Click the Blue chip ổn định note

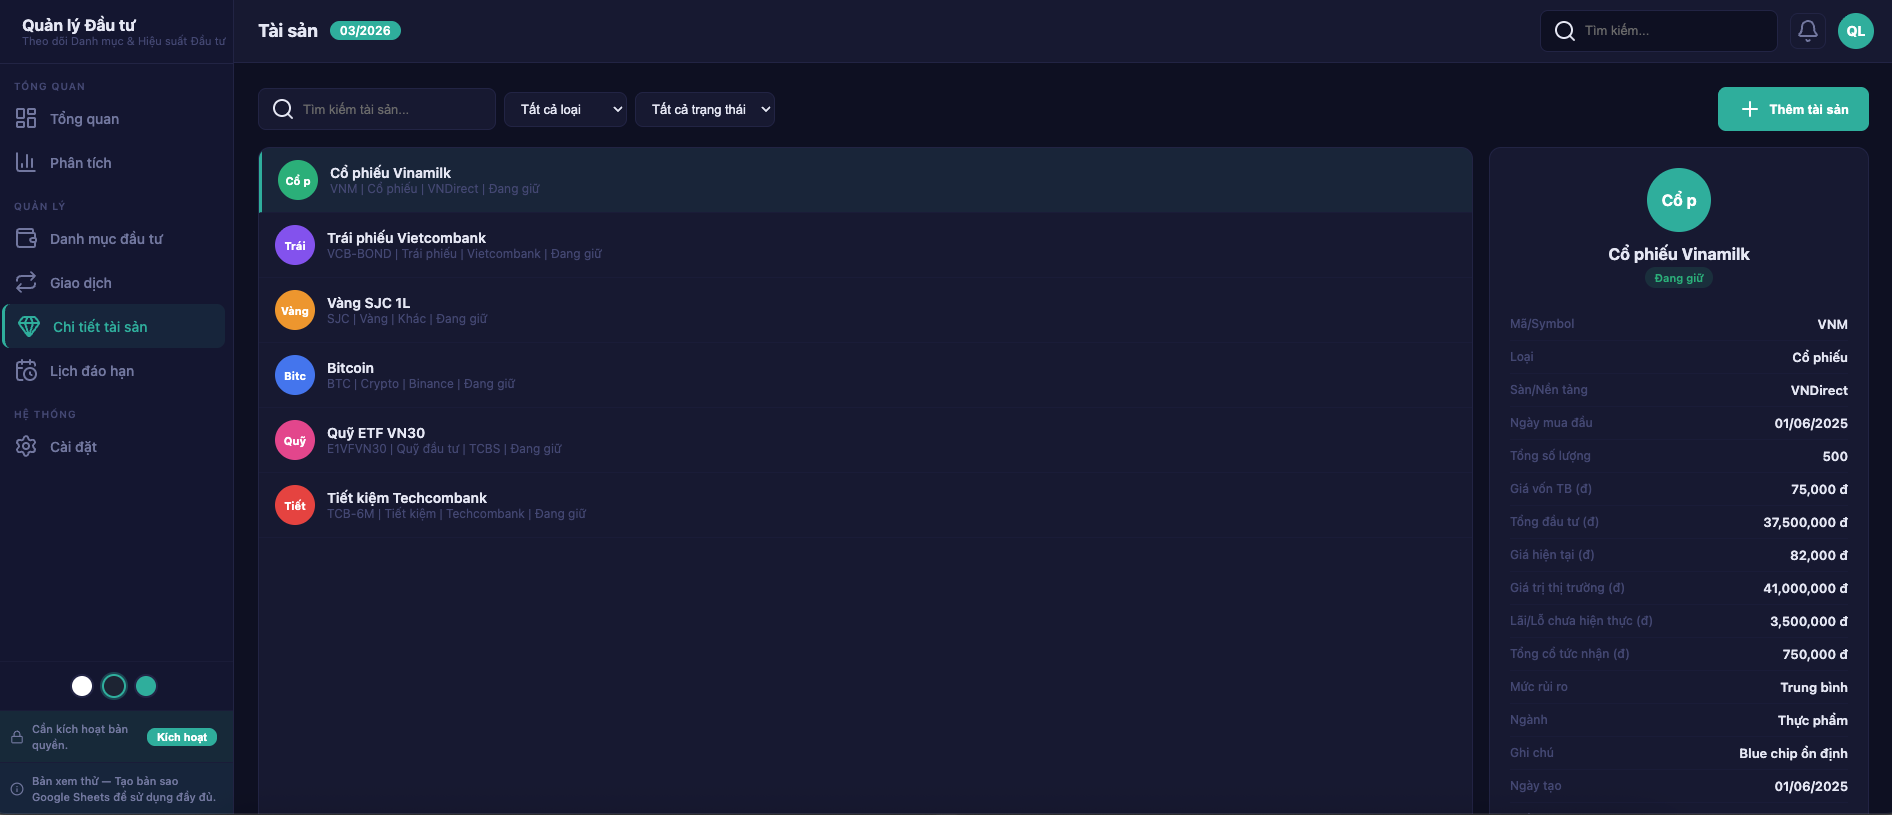click(1793, 753)
